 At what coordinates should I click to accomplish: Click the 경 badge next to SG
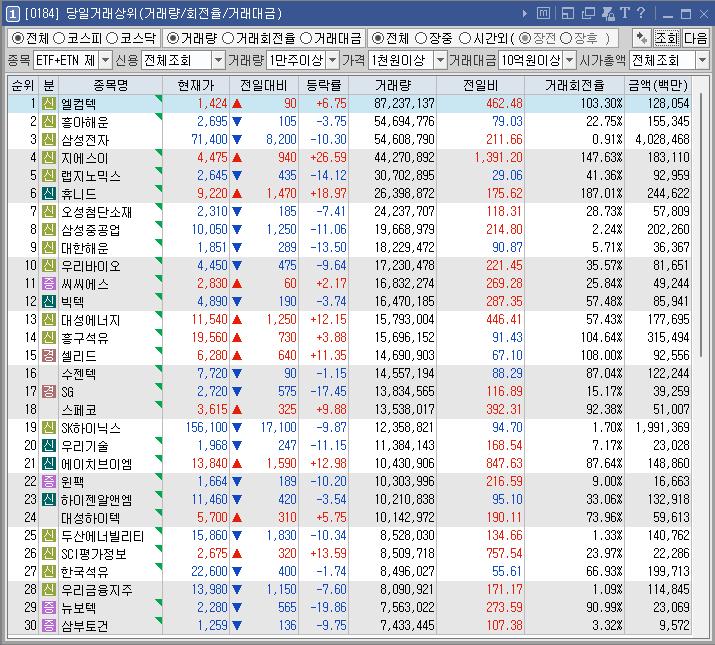pos(49,391)
